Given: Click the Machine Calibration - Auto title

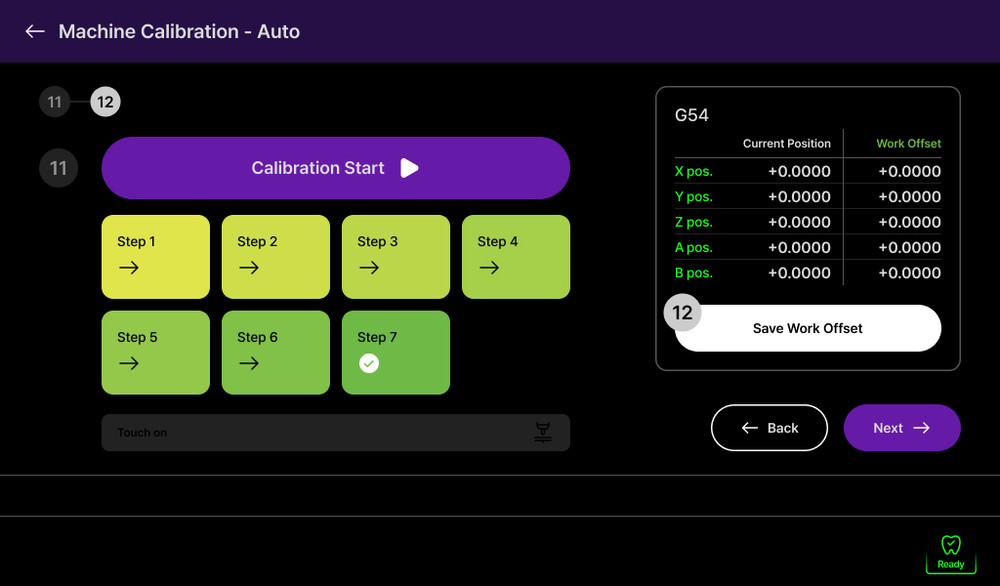Looking at the screenshot, I should pos(179,31).
